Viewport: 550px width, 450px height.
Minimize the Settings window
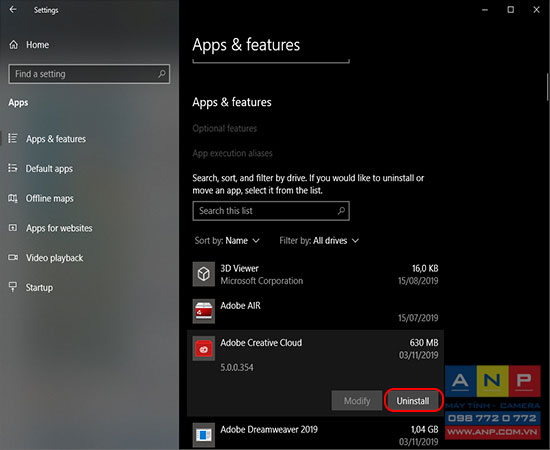point(485,10)
